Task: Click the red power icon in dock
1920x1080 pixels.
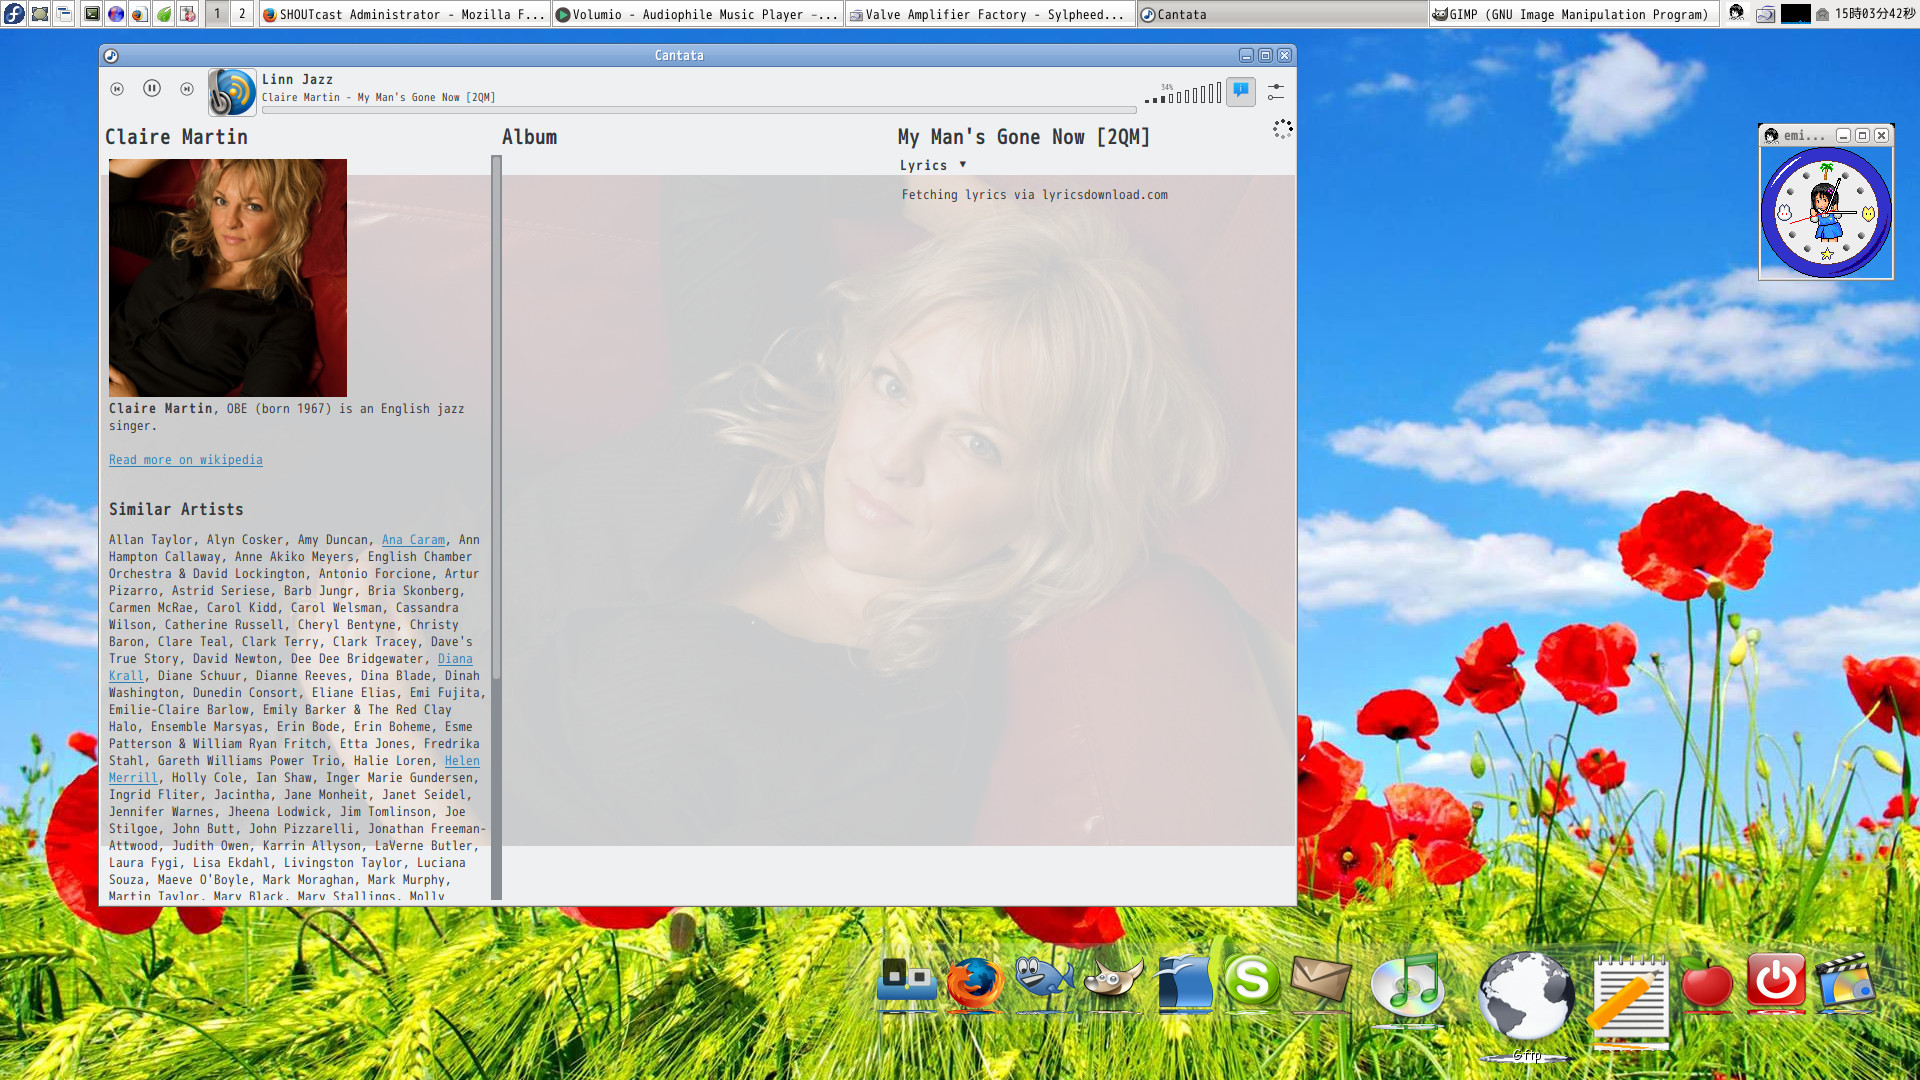Action: click(1776, 981)
